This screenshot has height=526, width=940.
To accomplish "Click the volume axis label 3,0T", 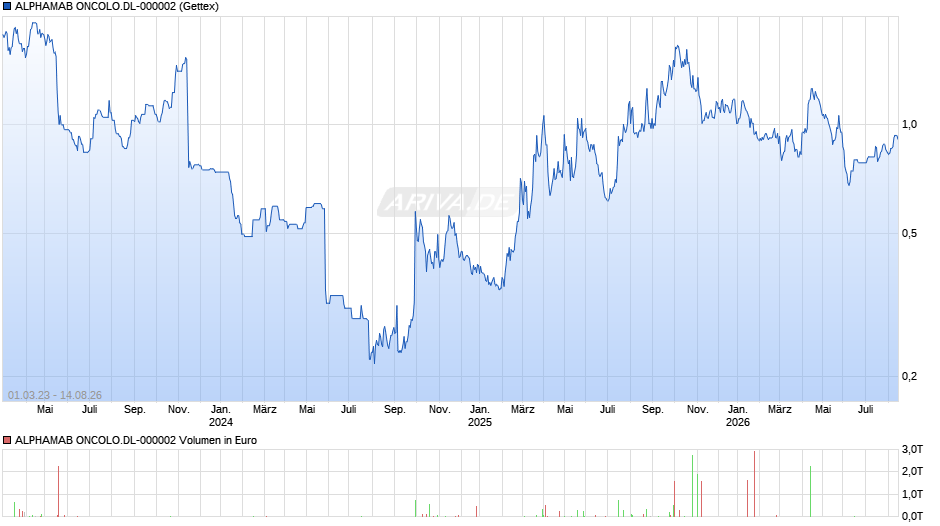I will [x=912, y=449].
